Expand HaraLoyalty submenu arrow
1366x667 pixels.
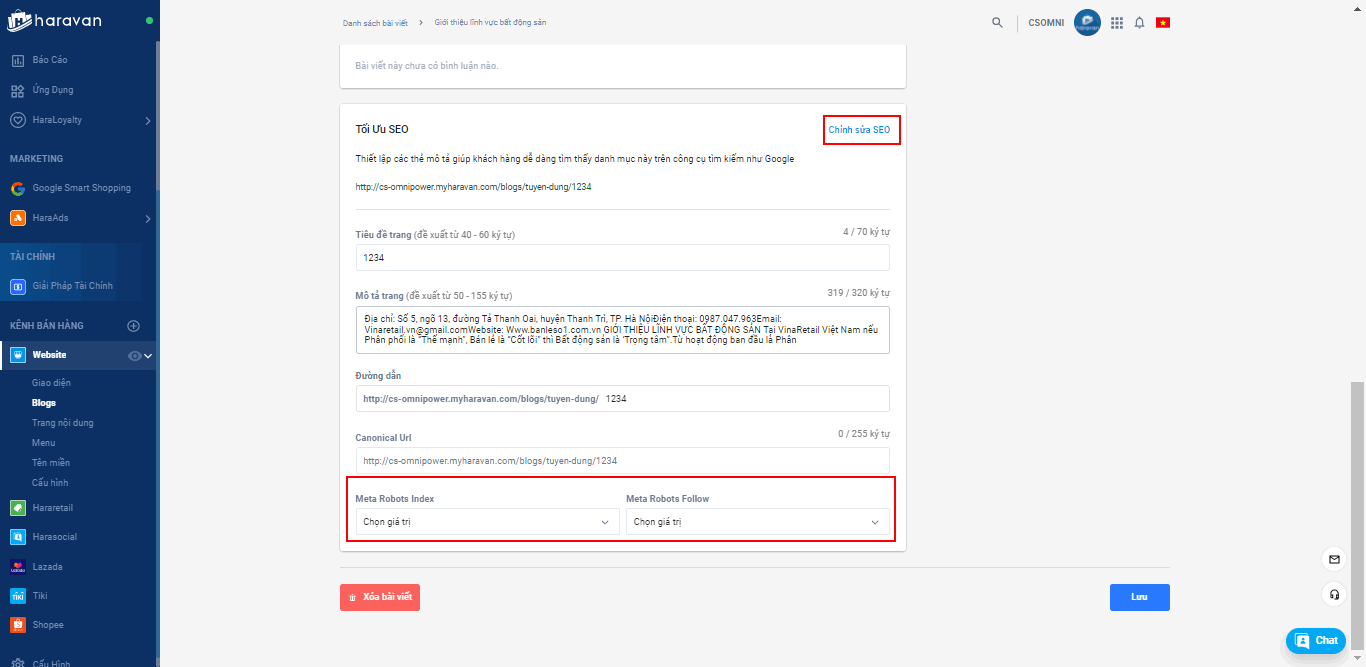tap(148, 121)
